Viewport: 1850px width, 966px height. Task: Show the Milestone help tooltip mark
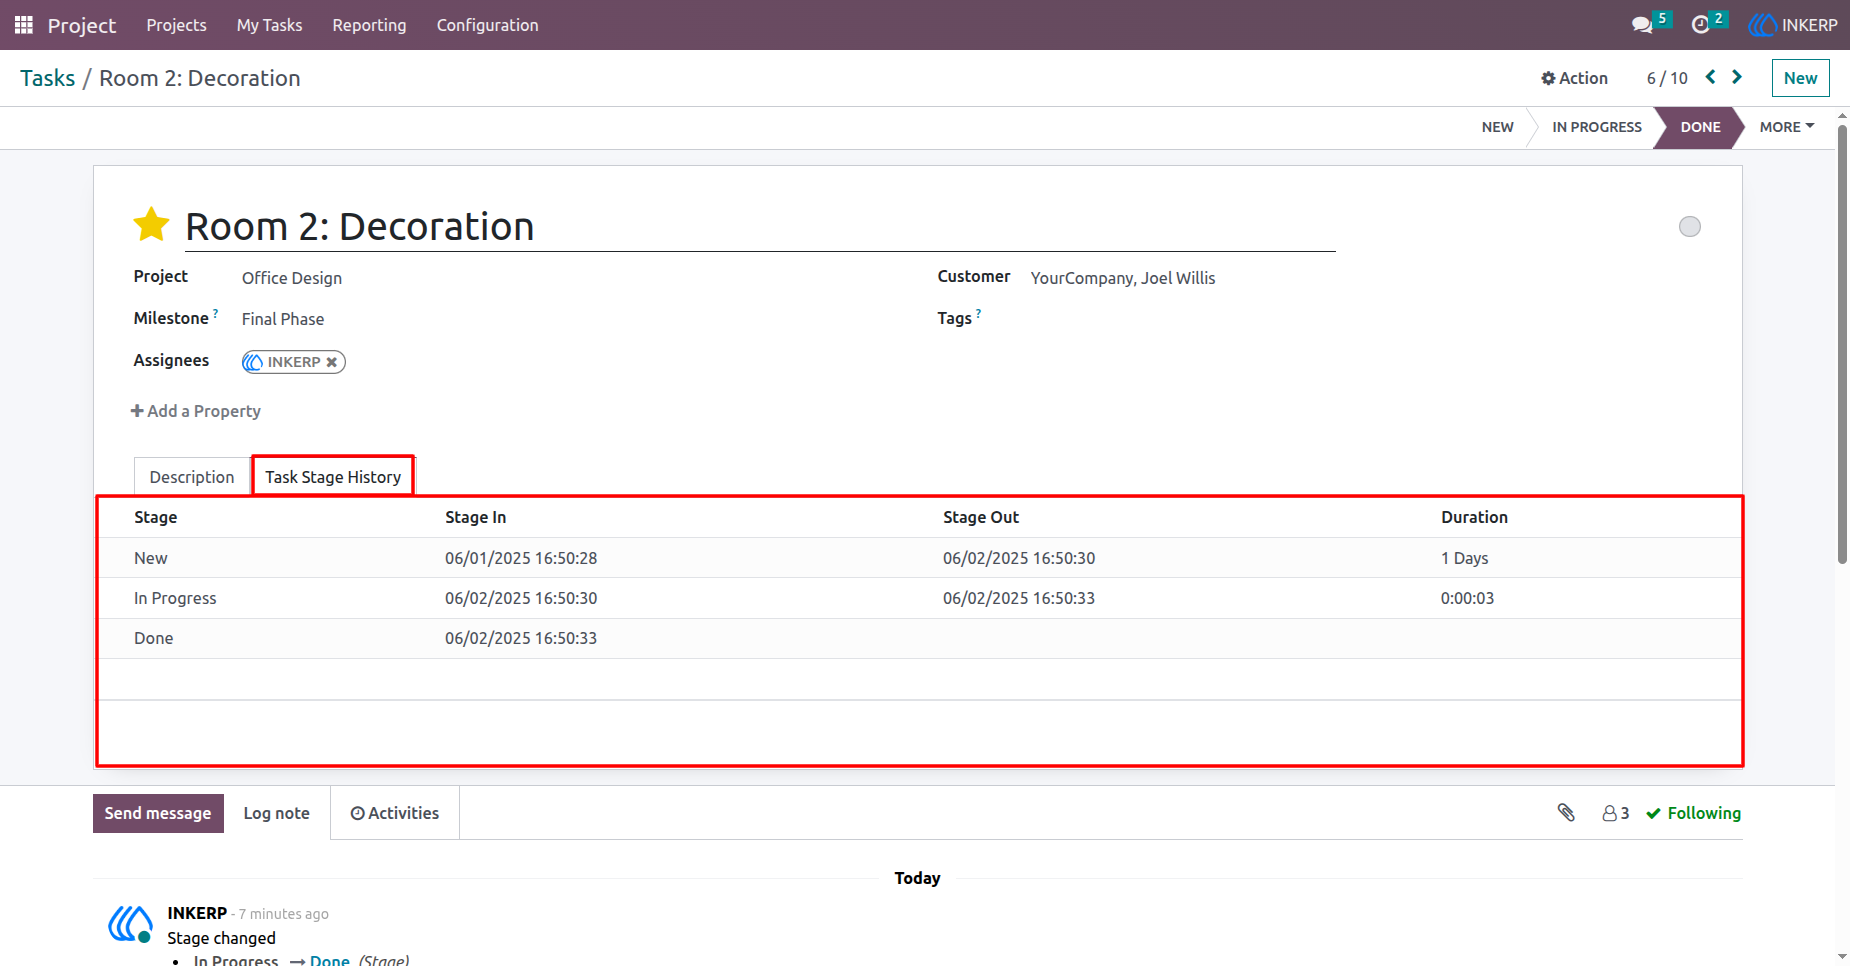tap(215, 314)
